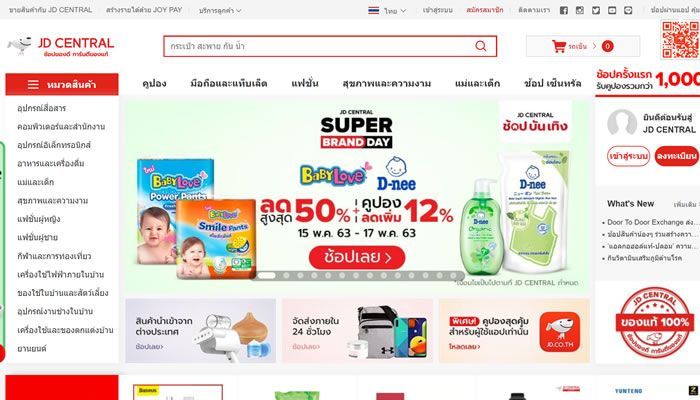Select the แฟชั่น nav item

305,83
